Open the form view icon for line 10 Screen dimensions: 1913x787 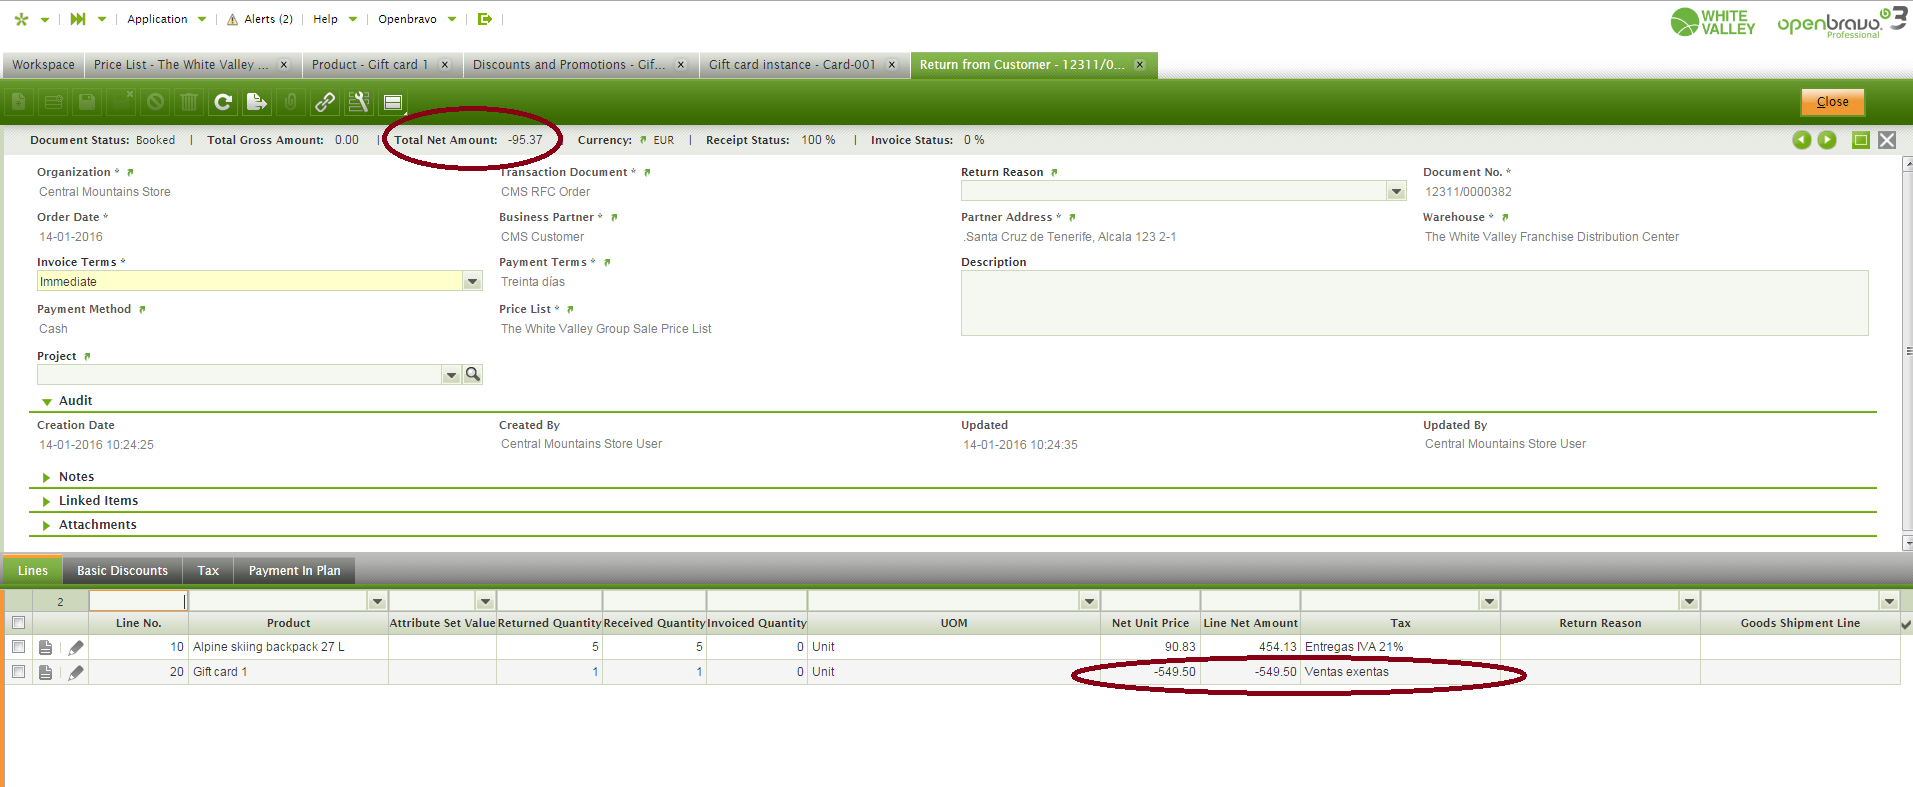point(45,647)
